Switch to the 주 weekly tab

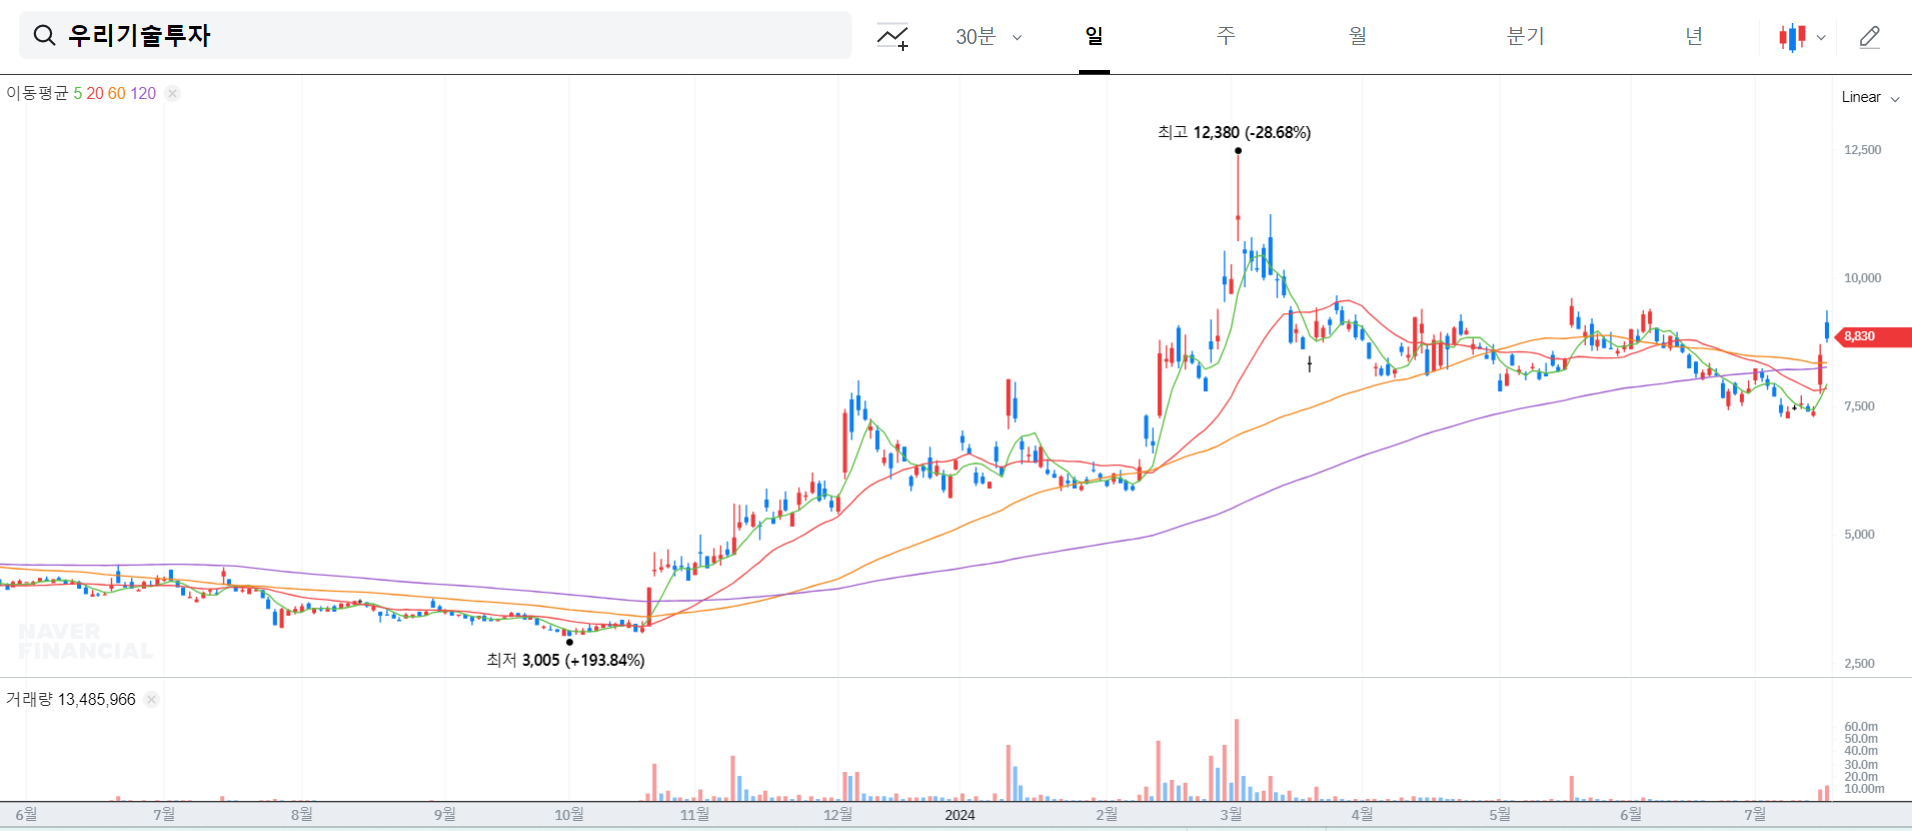pyautogui.click(x=1226, y=36)
